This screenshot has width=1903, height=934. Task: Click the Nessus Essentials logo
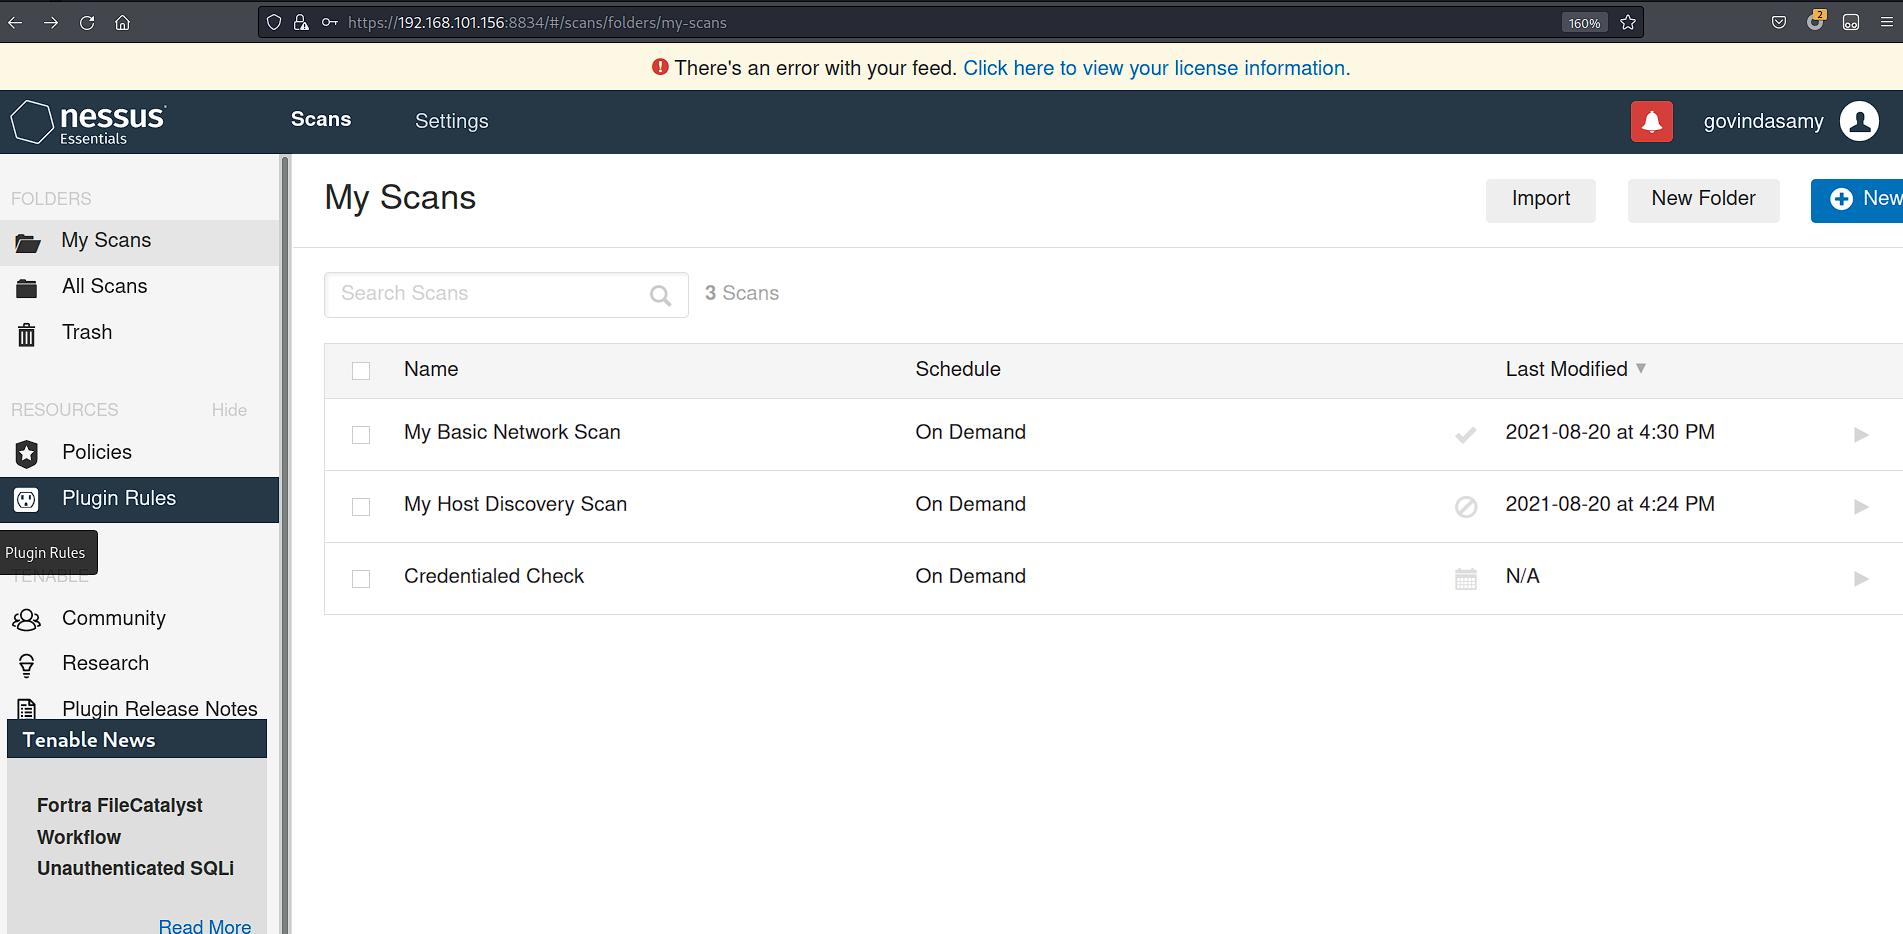pos(88,122)
